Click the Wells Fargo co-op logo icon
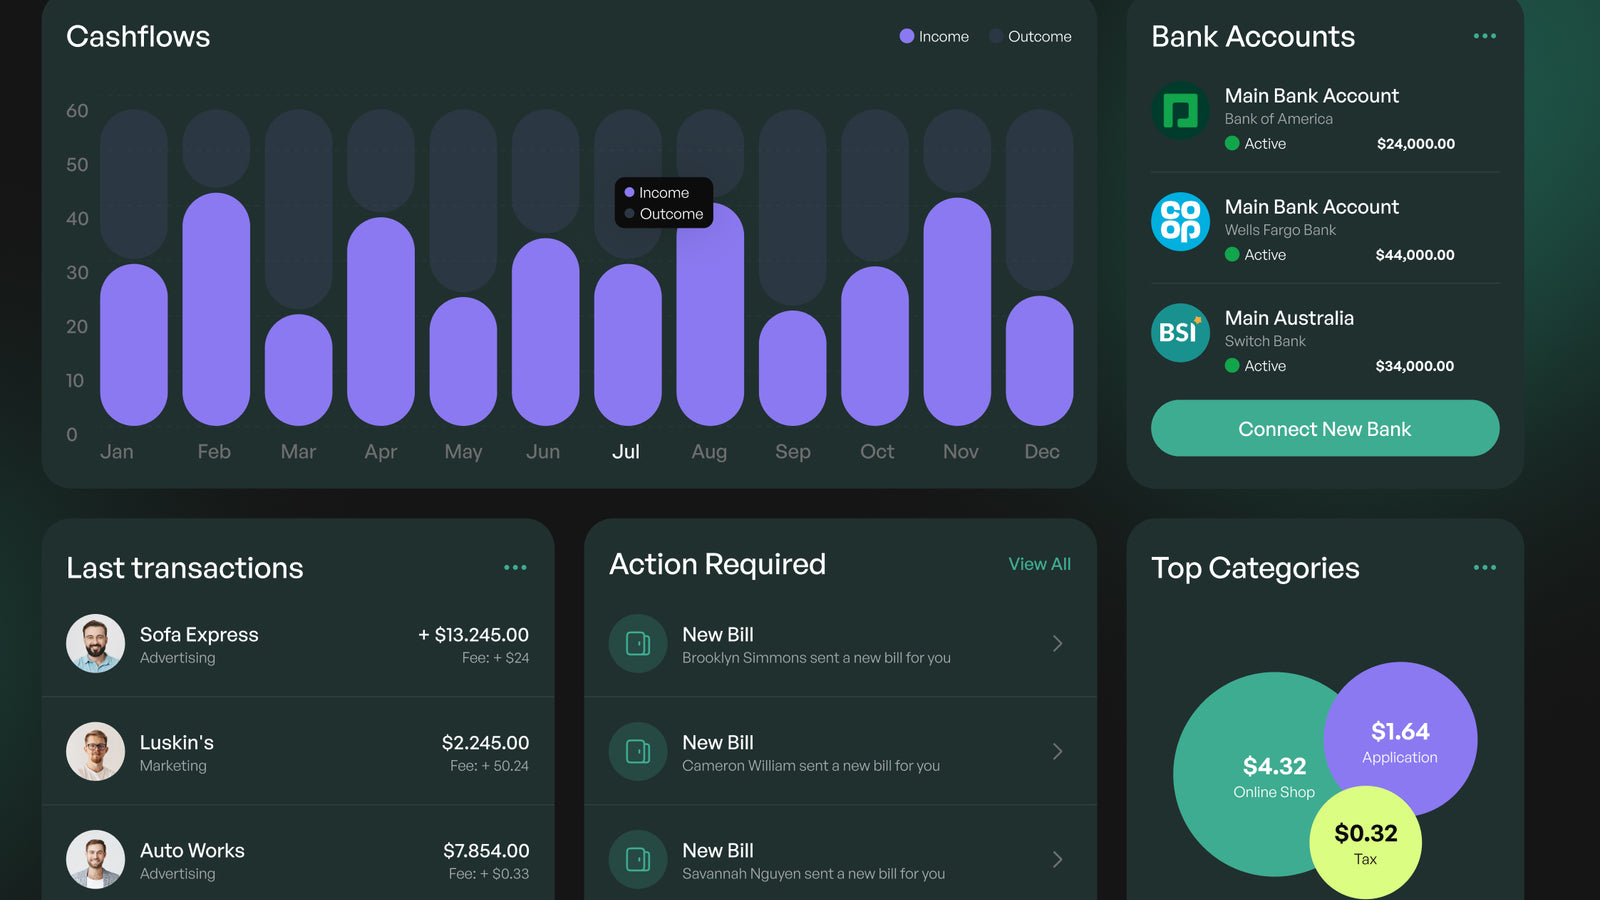 pyautogui.click(x=1180, y=222)
